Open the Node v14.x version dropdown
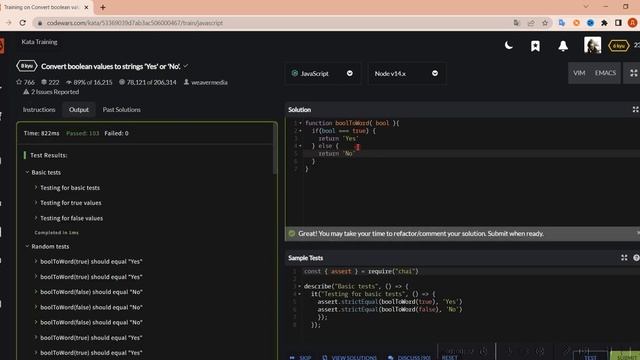640x360 pixels. click(407, 73)
